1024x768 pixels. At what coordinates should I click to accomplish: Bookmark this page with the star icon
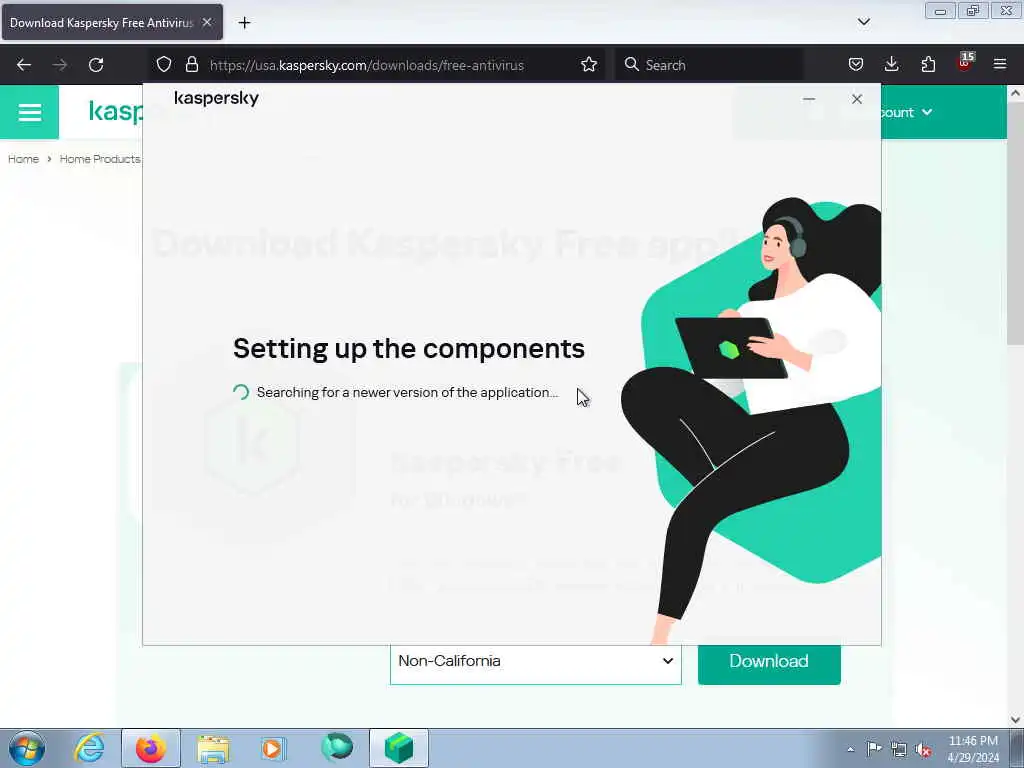click(x=589, y=65)
